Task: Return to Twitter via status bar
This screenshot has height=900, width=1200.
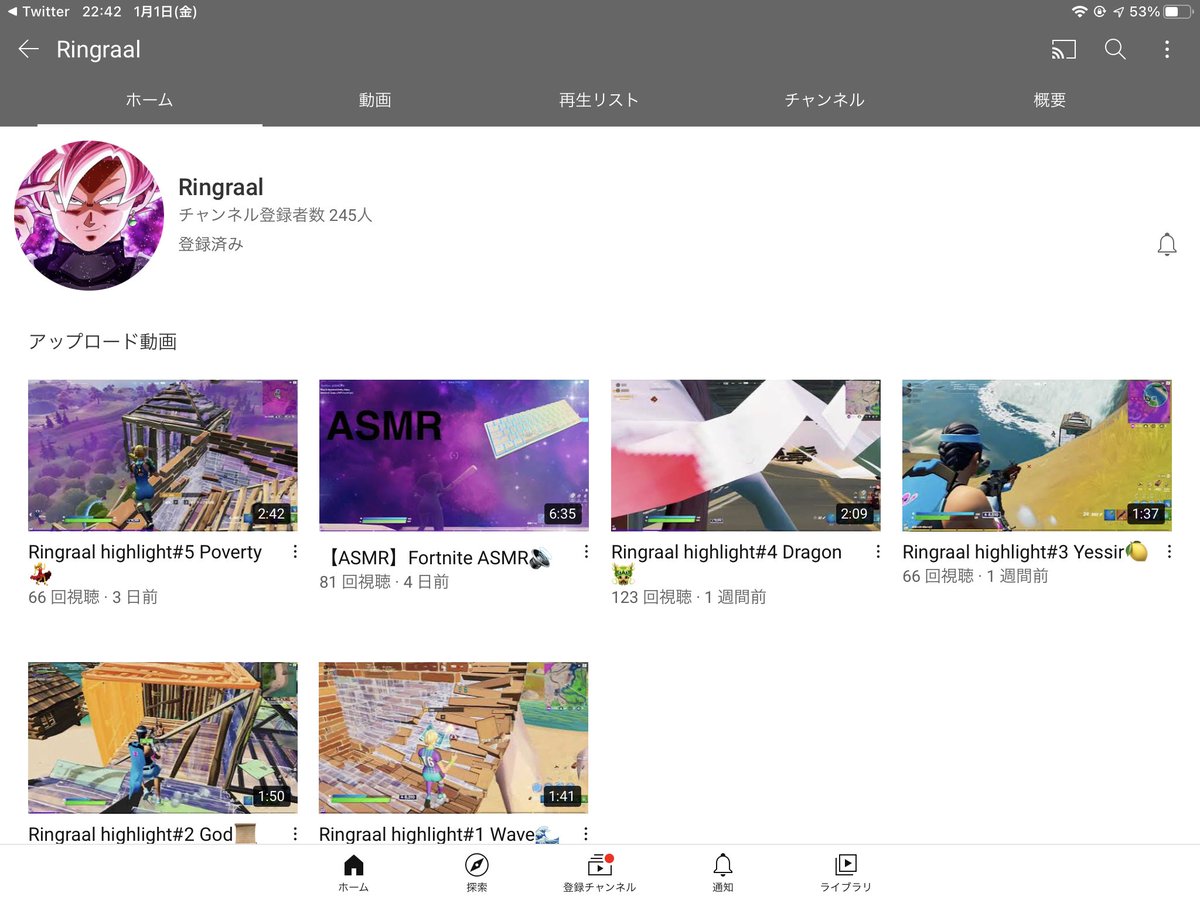Action: (38, 12)
